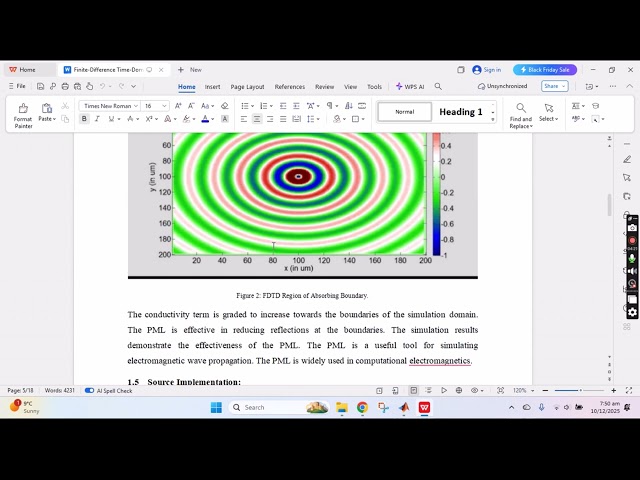Click the vertical document scrollbar

point(609,205)
